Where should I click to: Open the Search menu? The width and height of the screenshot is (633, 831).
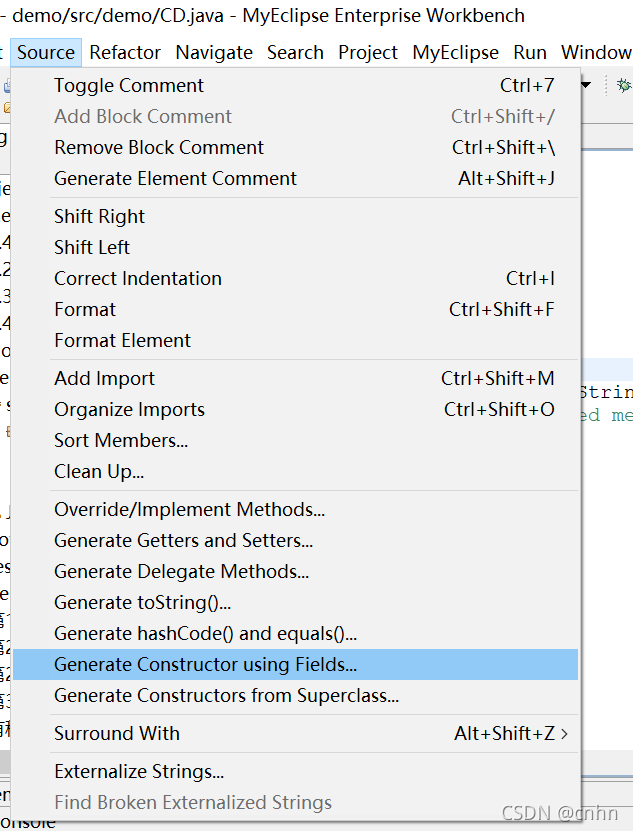pos(296,52)
